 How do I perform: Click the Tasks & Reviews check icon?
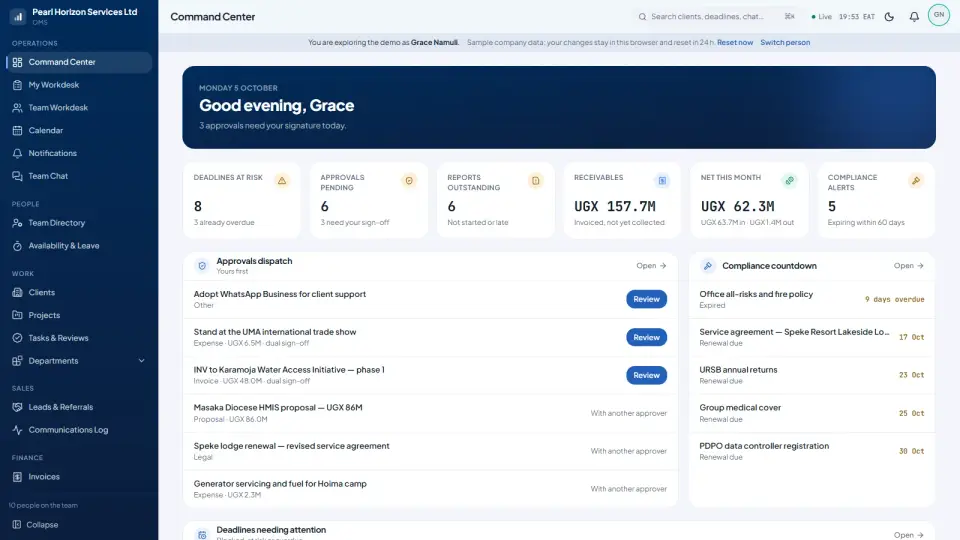pyautogui.click(x=17, y=338)
